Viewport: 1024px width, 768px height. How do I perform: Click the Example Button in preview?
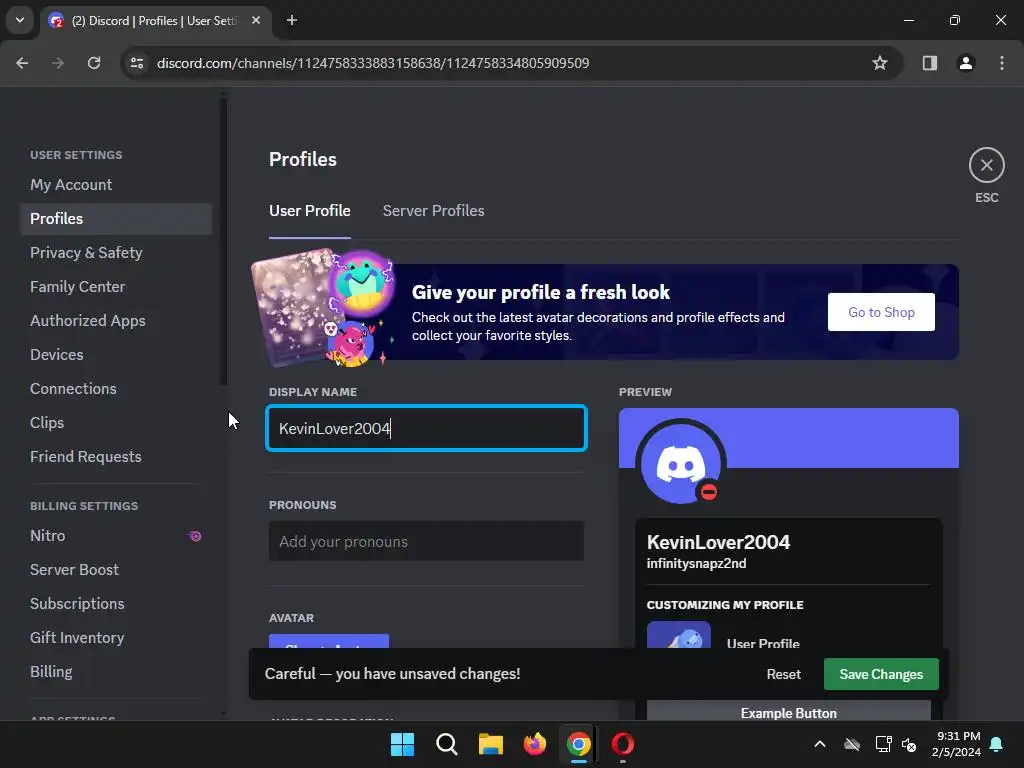(x=788, y=712)
